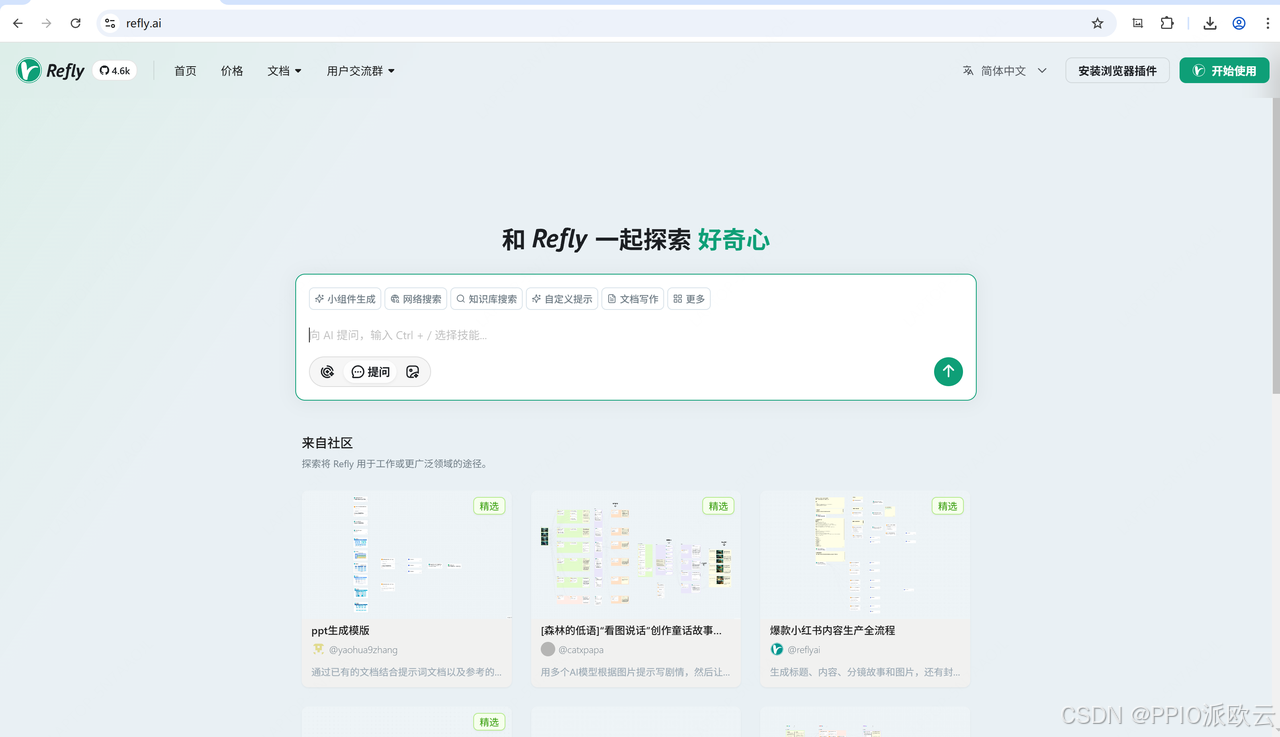Open the ppt生成模版 thumbnail
The height and width of the screenshot is (737, 1280).
tap(407, 555)
